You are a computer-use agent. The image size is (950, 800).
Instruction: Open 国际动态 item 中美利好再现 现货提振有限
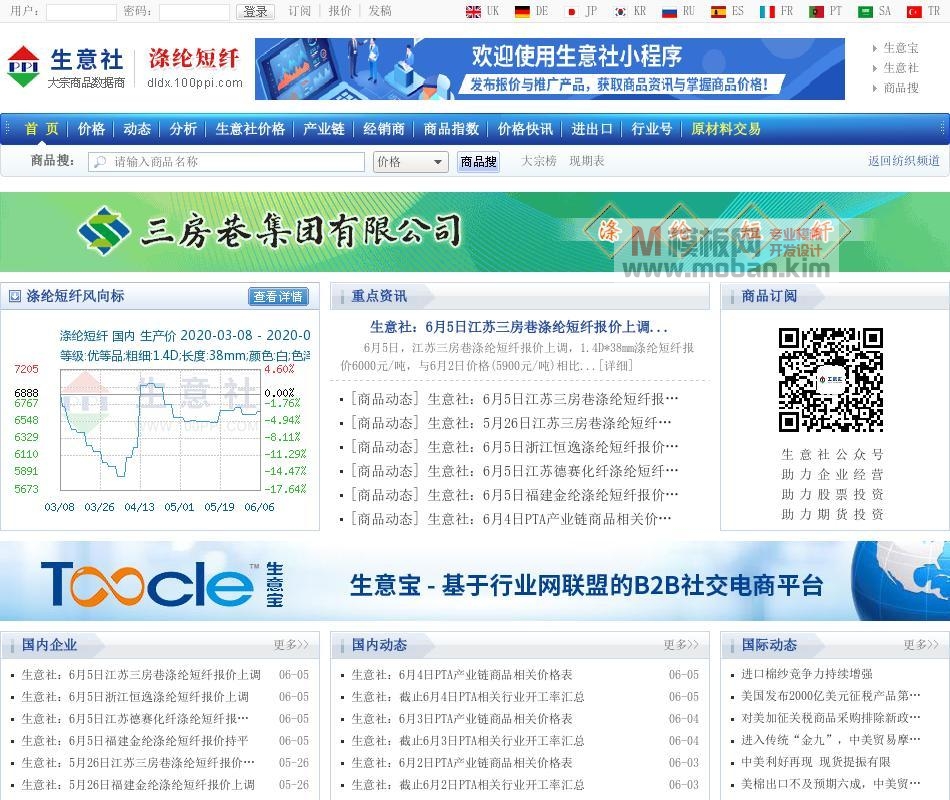[816, 762]
